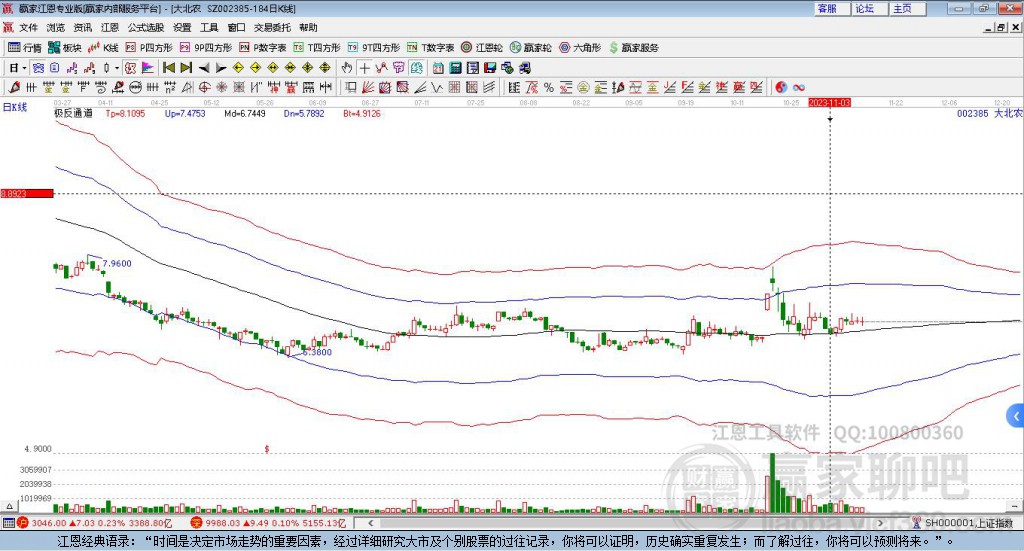Image resolution: width=1024 pixels, height=551 pixels.
Task: Click the yellow diamond left-arrow icon
Action: (238, 67)
